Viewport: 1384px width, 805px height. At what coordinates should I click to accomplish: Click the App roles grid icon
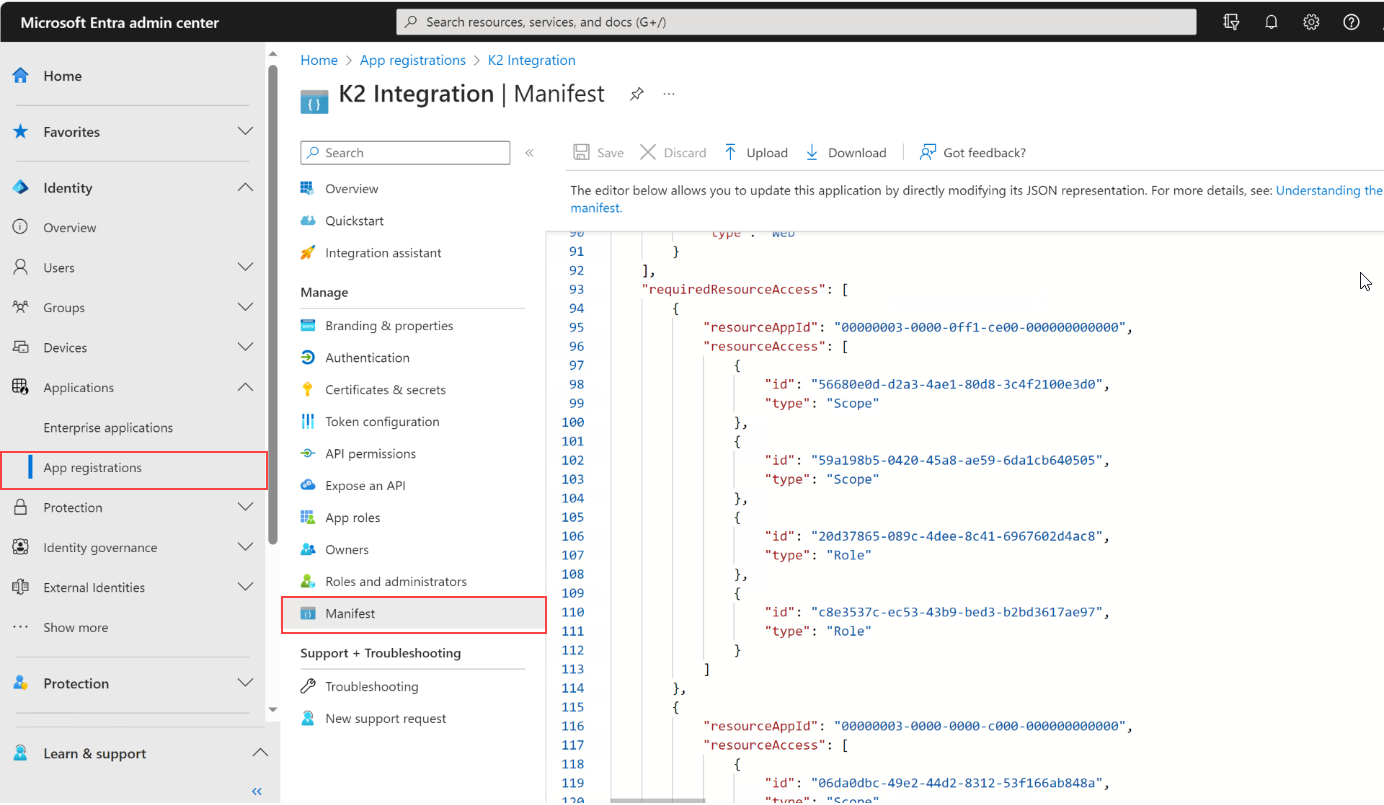308,518
